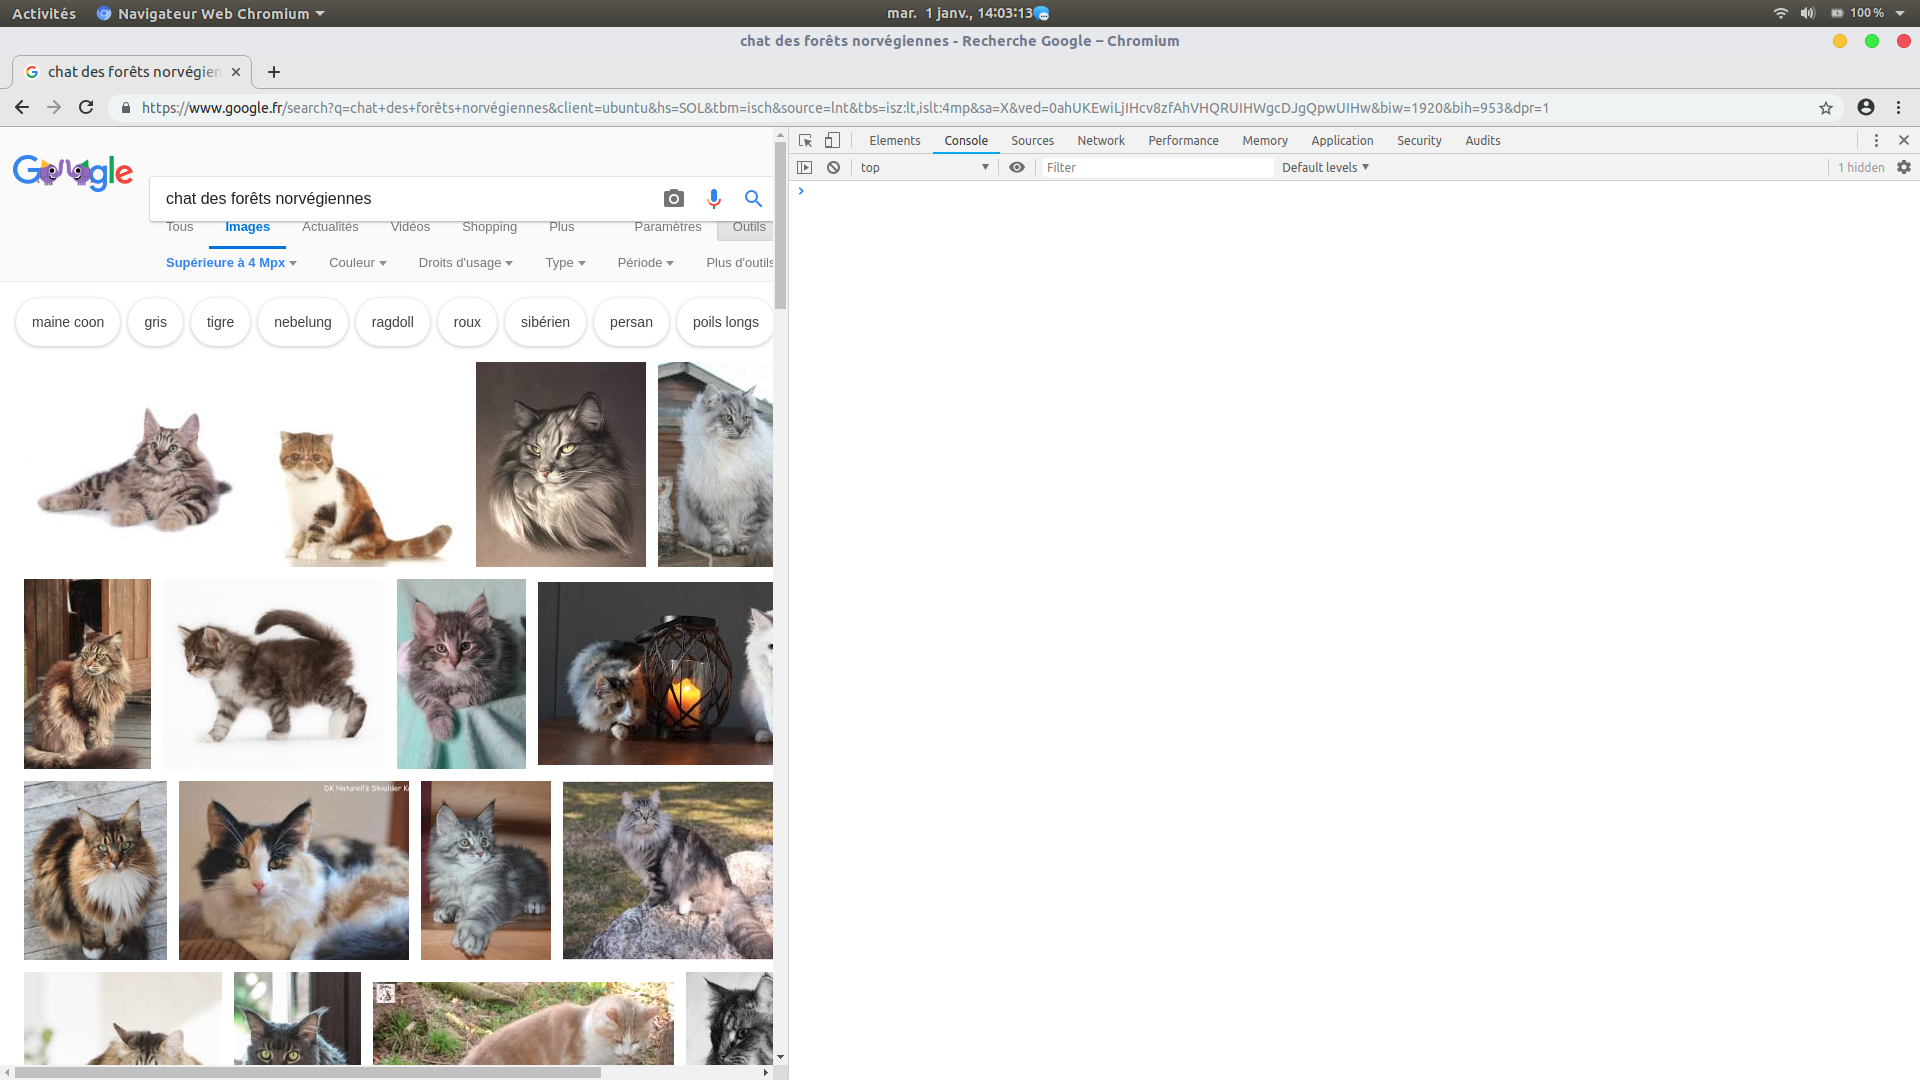Screen dimensions: 1920x1080
Task: Open the top JavaScript context dropdown
Action: pos(924,168)
